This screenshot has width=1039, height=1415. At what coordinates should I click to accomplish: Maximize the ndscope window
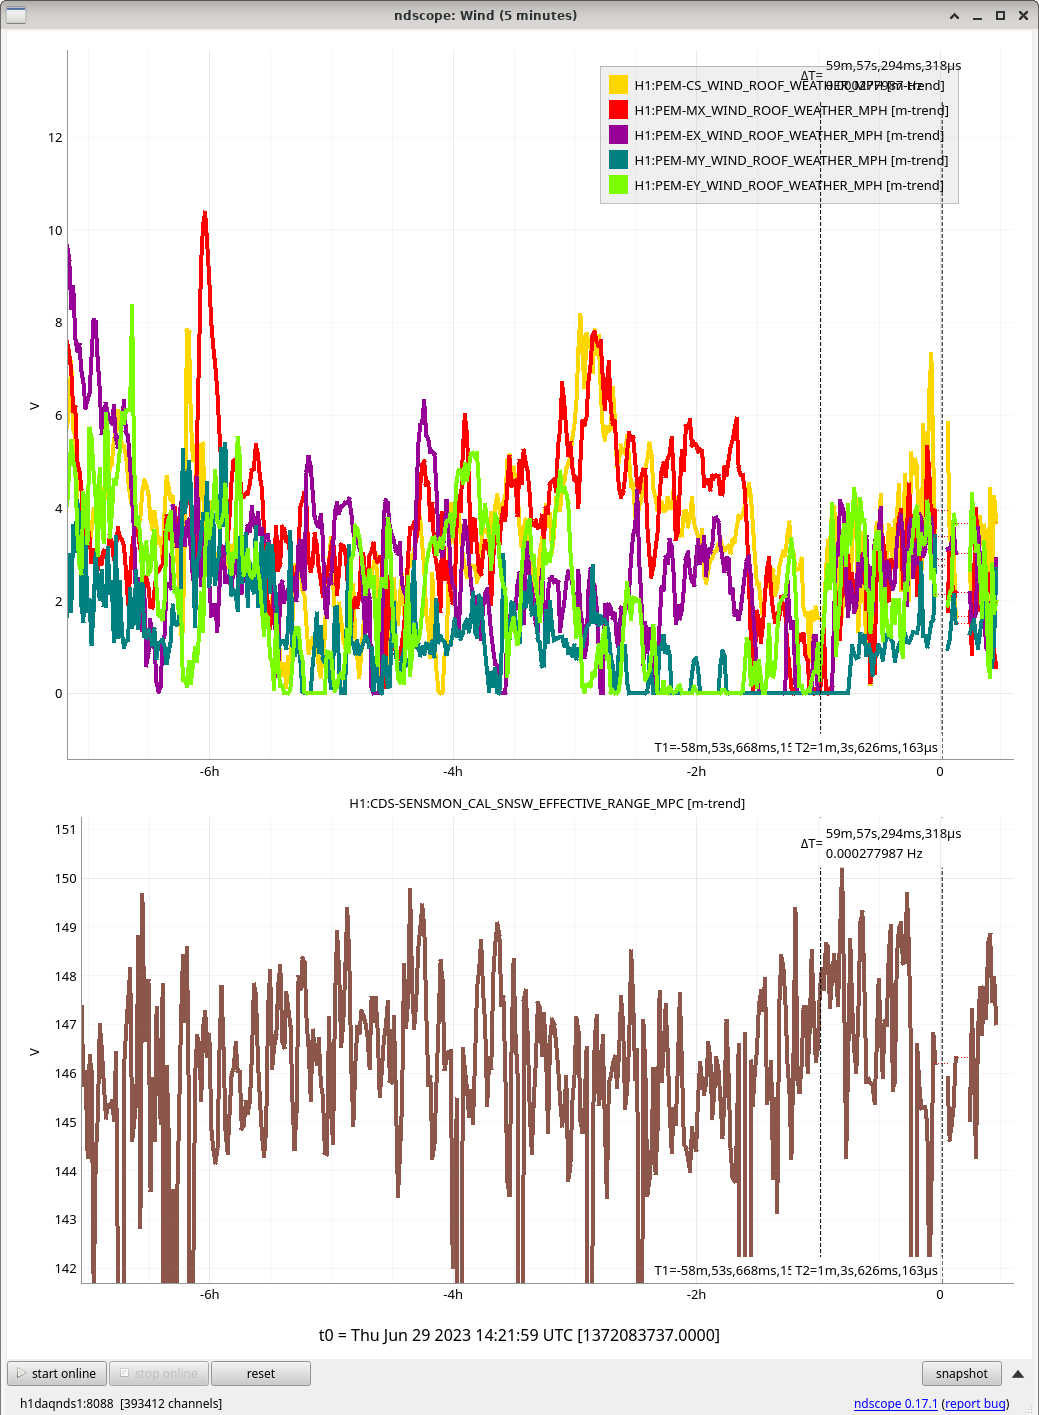(1000, 16)
